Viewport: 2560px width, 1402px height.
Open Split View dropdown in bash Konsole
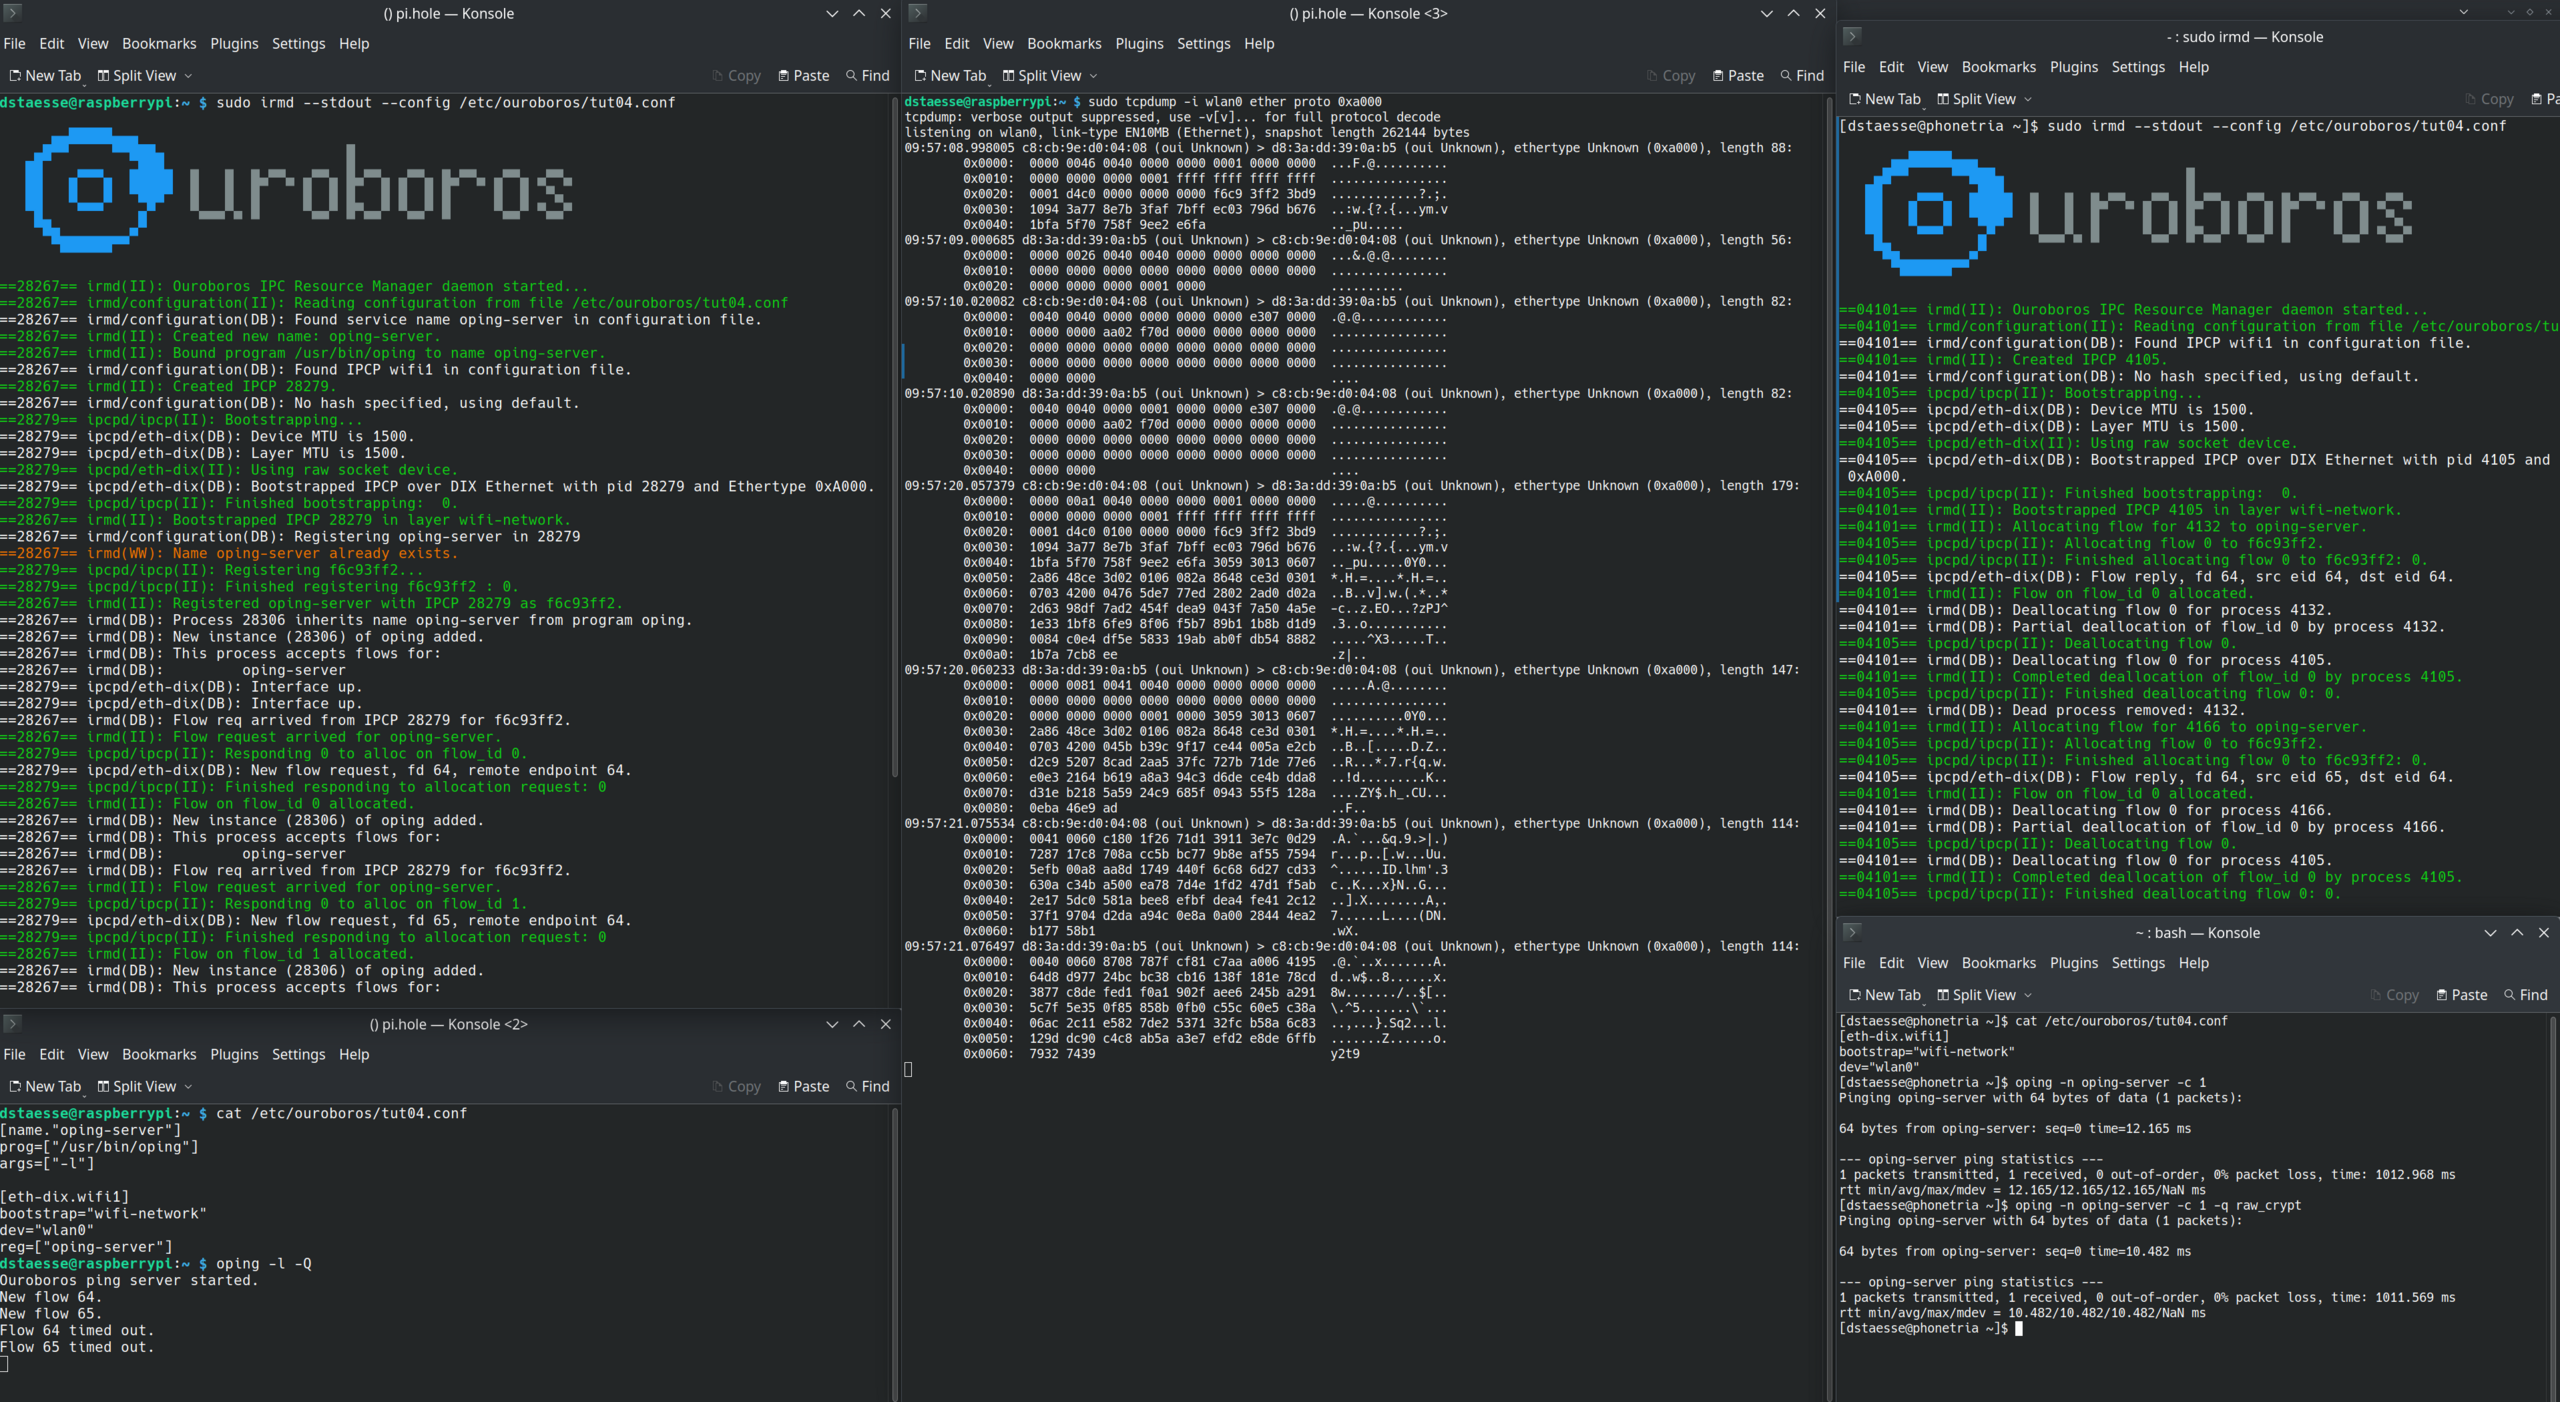pos(2028,995)
